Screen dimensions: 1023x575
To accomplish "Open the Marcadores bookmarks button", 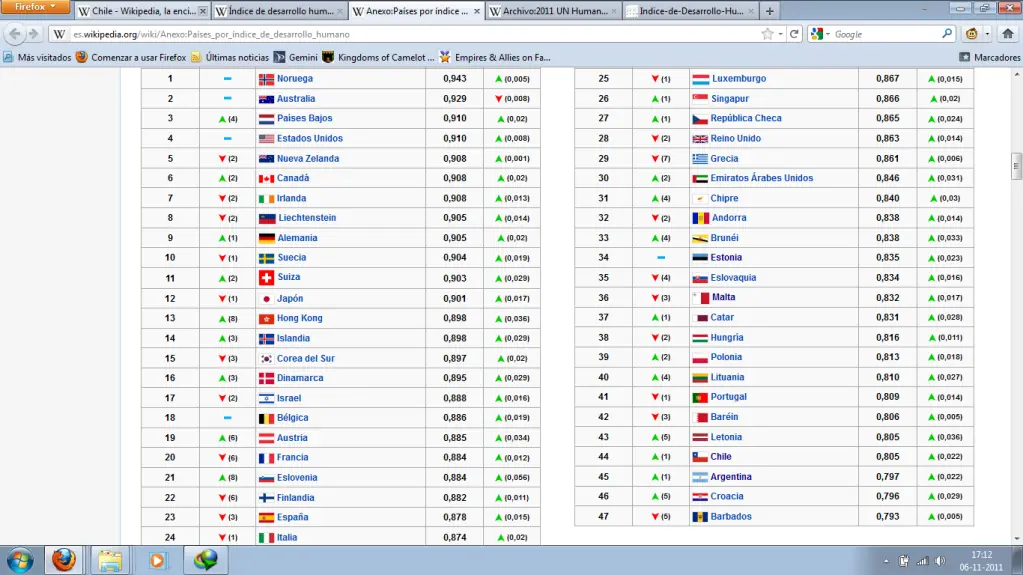I will pos(990,57).
